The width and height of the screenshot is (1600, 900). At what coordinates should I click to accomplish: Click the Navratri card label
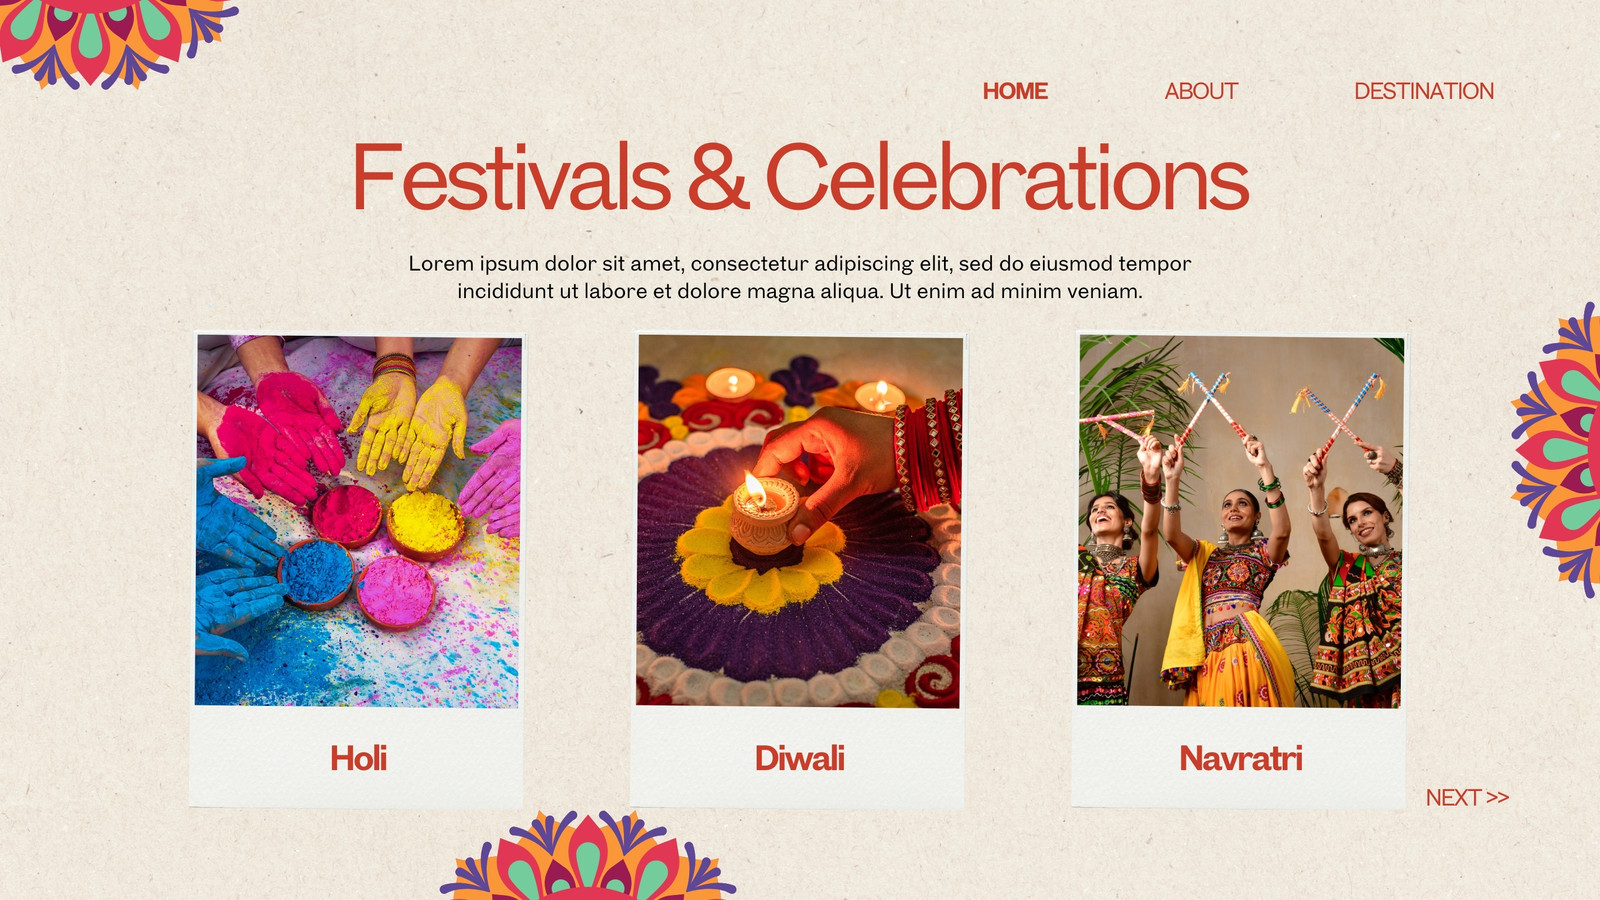(1240, 758)
